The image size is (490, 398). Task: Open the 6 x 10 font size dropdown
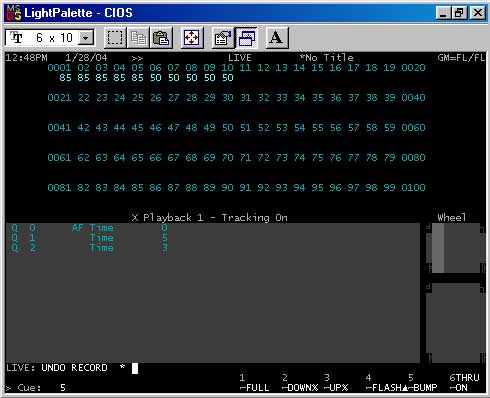[86, 38]
